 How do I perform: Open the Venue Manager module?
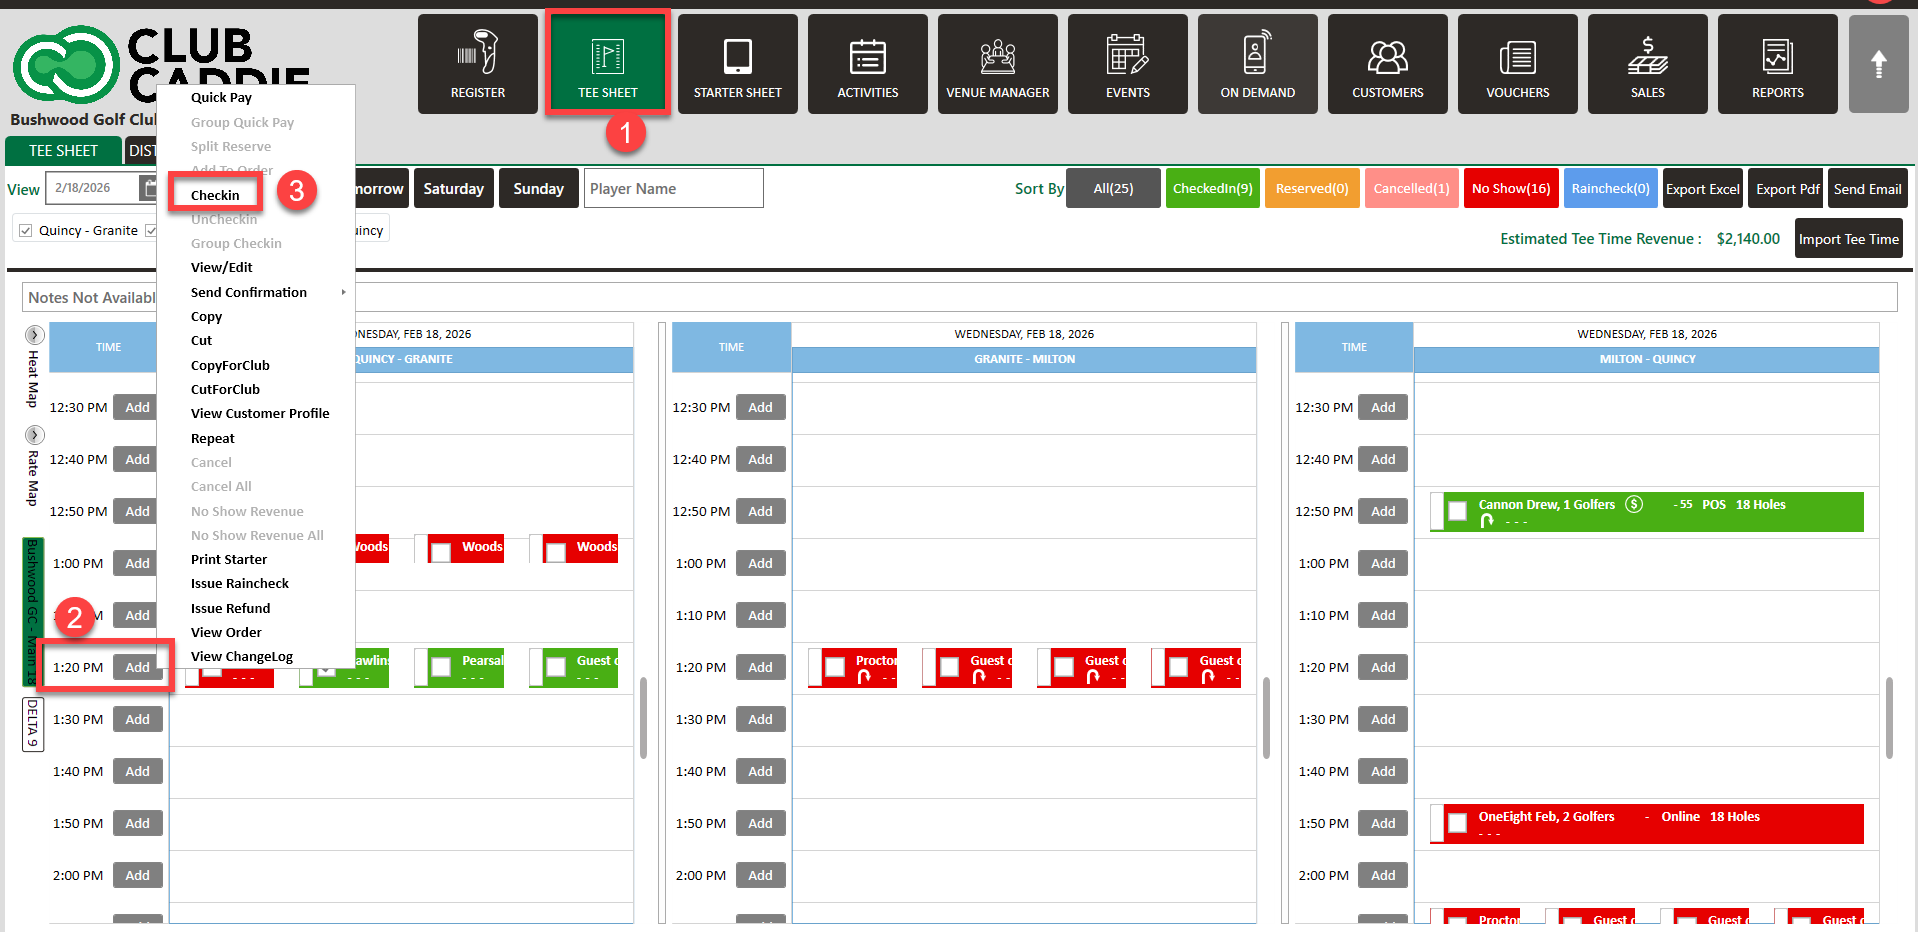point(997,64)
